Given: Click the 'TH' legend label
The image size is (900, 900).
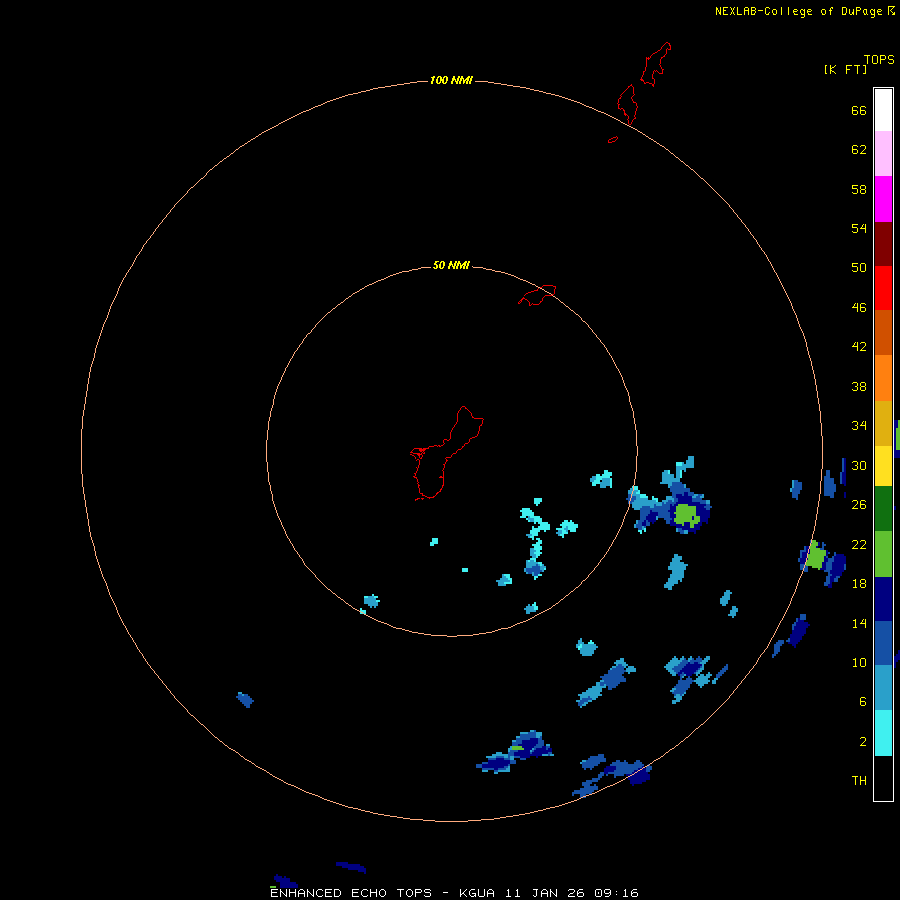Looking at the screenshot, I should (x=859, y=781).
